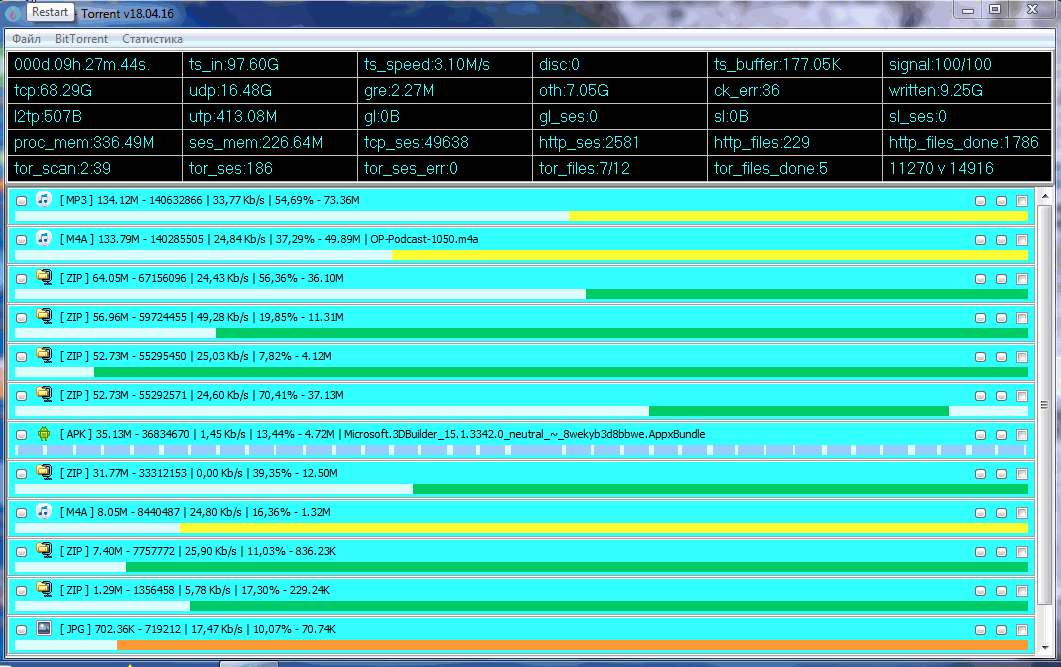
Task: Click the archive icon on the ZIP 1.29M row
Action: [43, 590]
